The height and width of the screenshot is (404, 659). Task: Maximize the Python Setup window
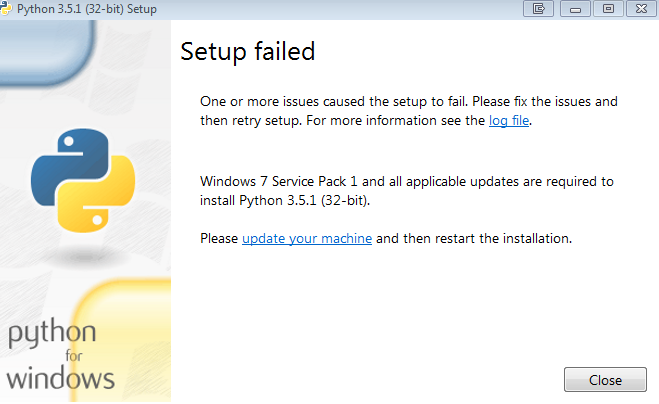pyautogui.click(x=606, y=9)
